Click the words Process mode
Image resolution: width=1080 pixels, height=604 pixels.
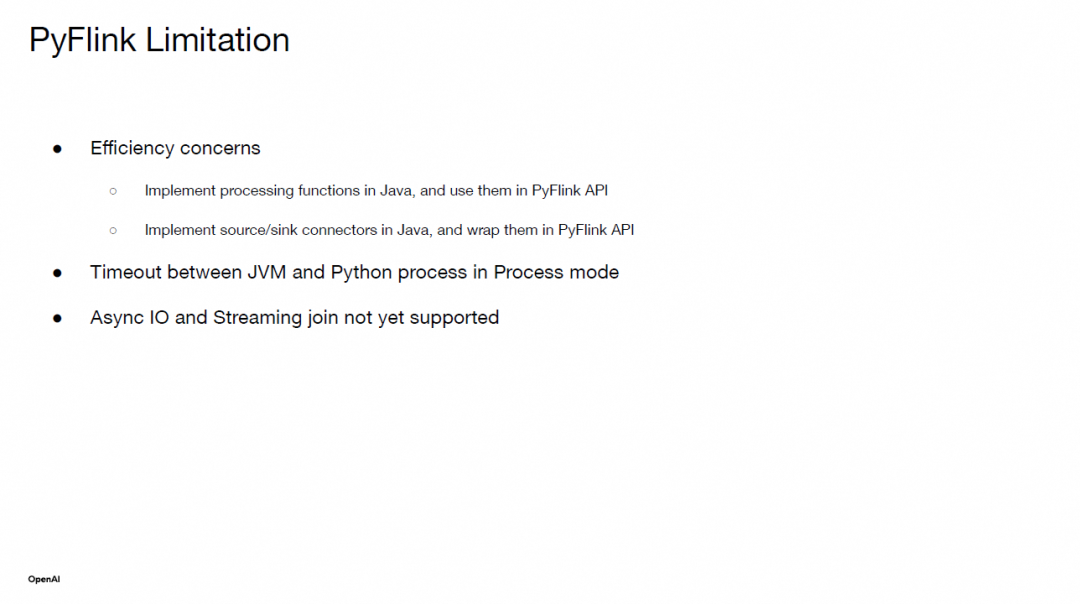556,272
